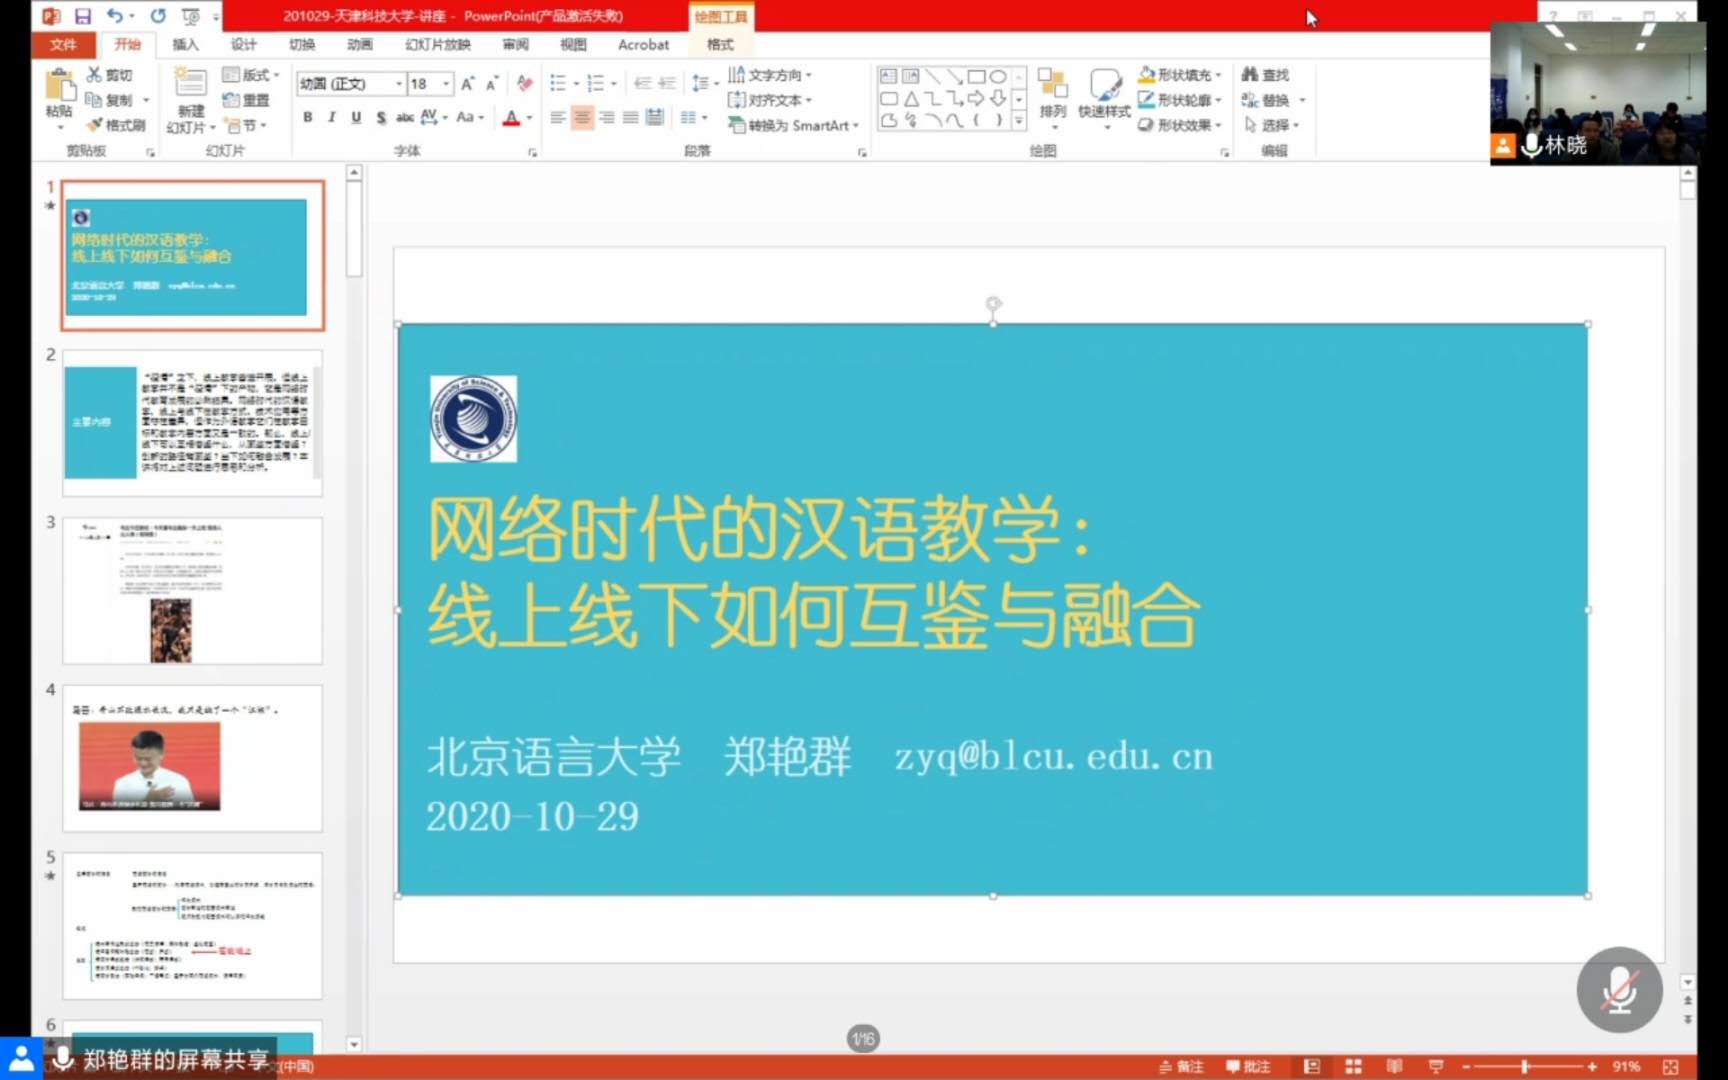The width and height of the screenshot is (1728, 1080).
Task: Align text to the left
Action: point(558,118)
